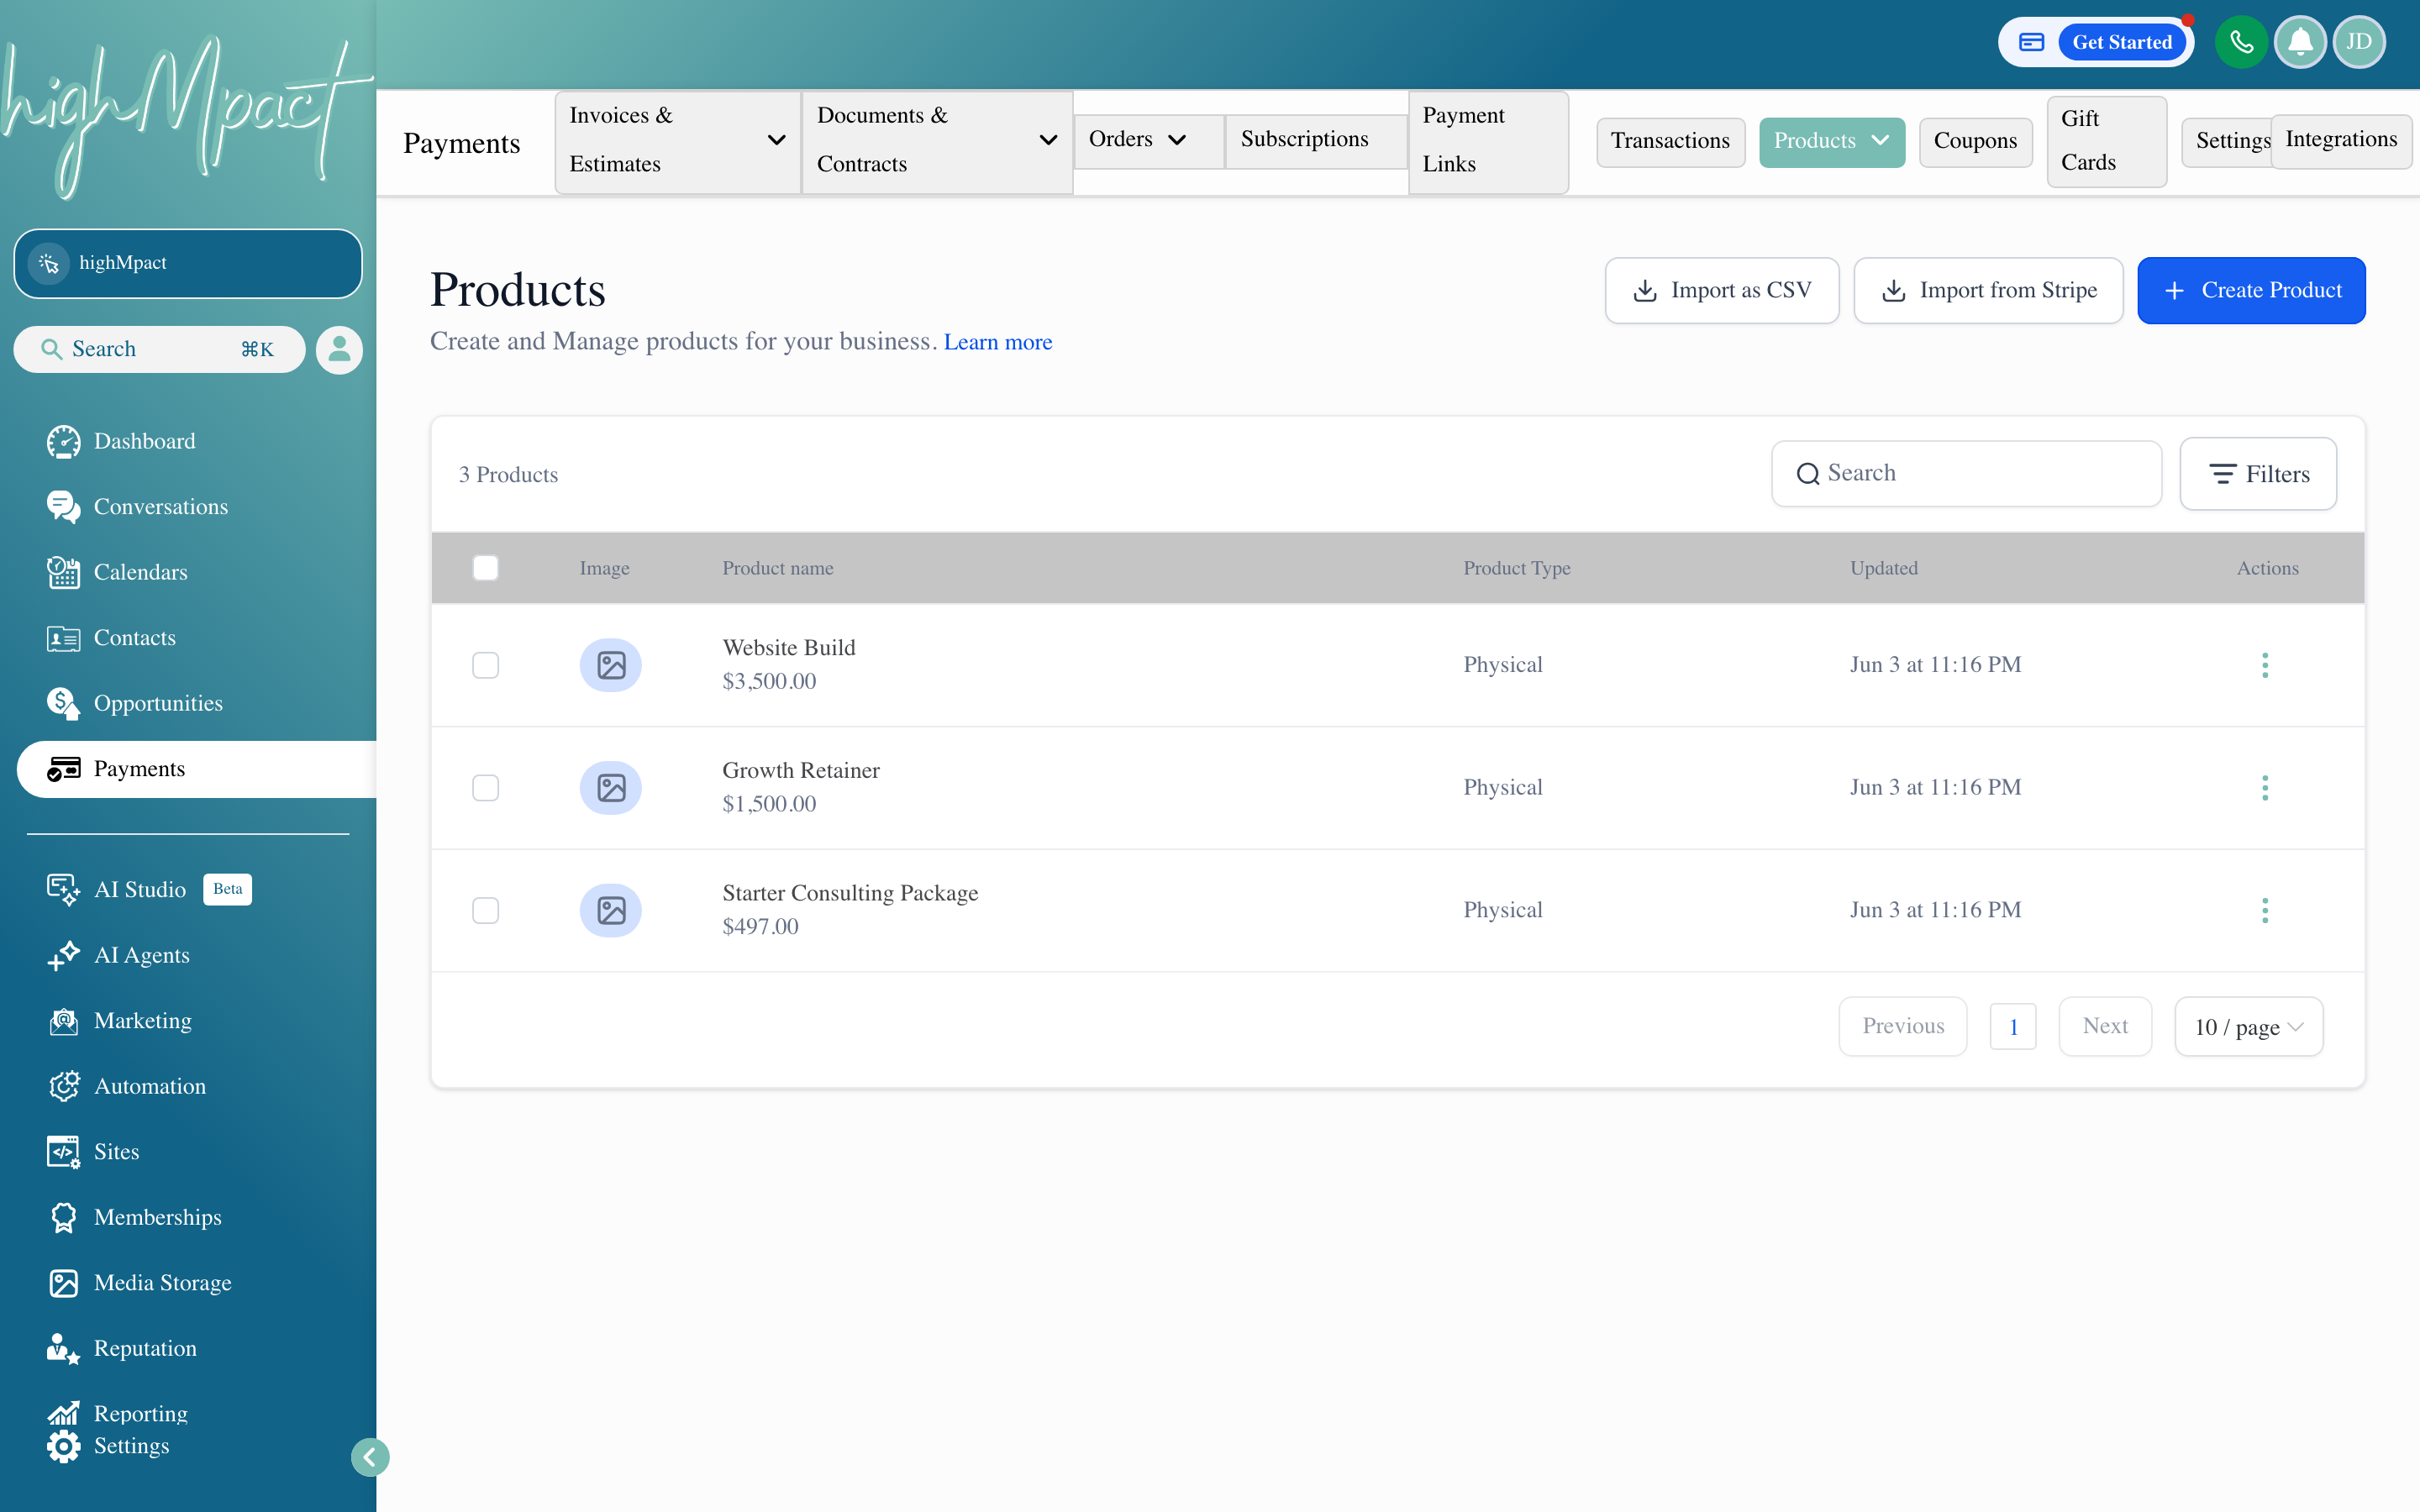Click Starter Consulting Package image placeholder
This screenshot has height=1512, width=2420.
coord(610,910)
